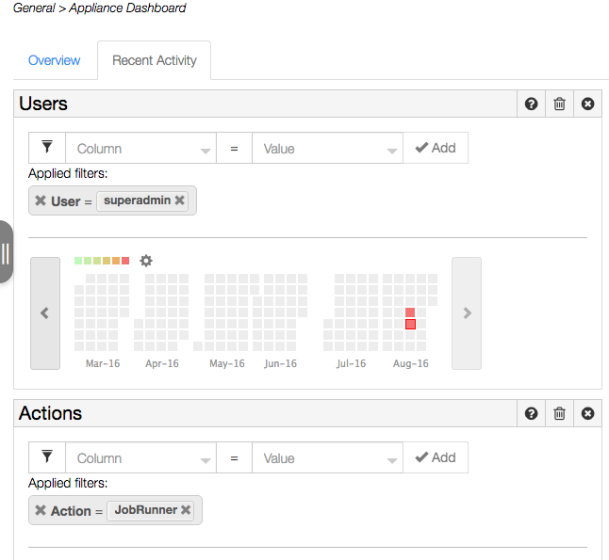Screen dimensions: 609x560
Task: Select the Recent Activity tab
Action: (x=154, y=60)
